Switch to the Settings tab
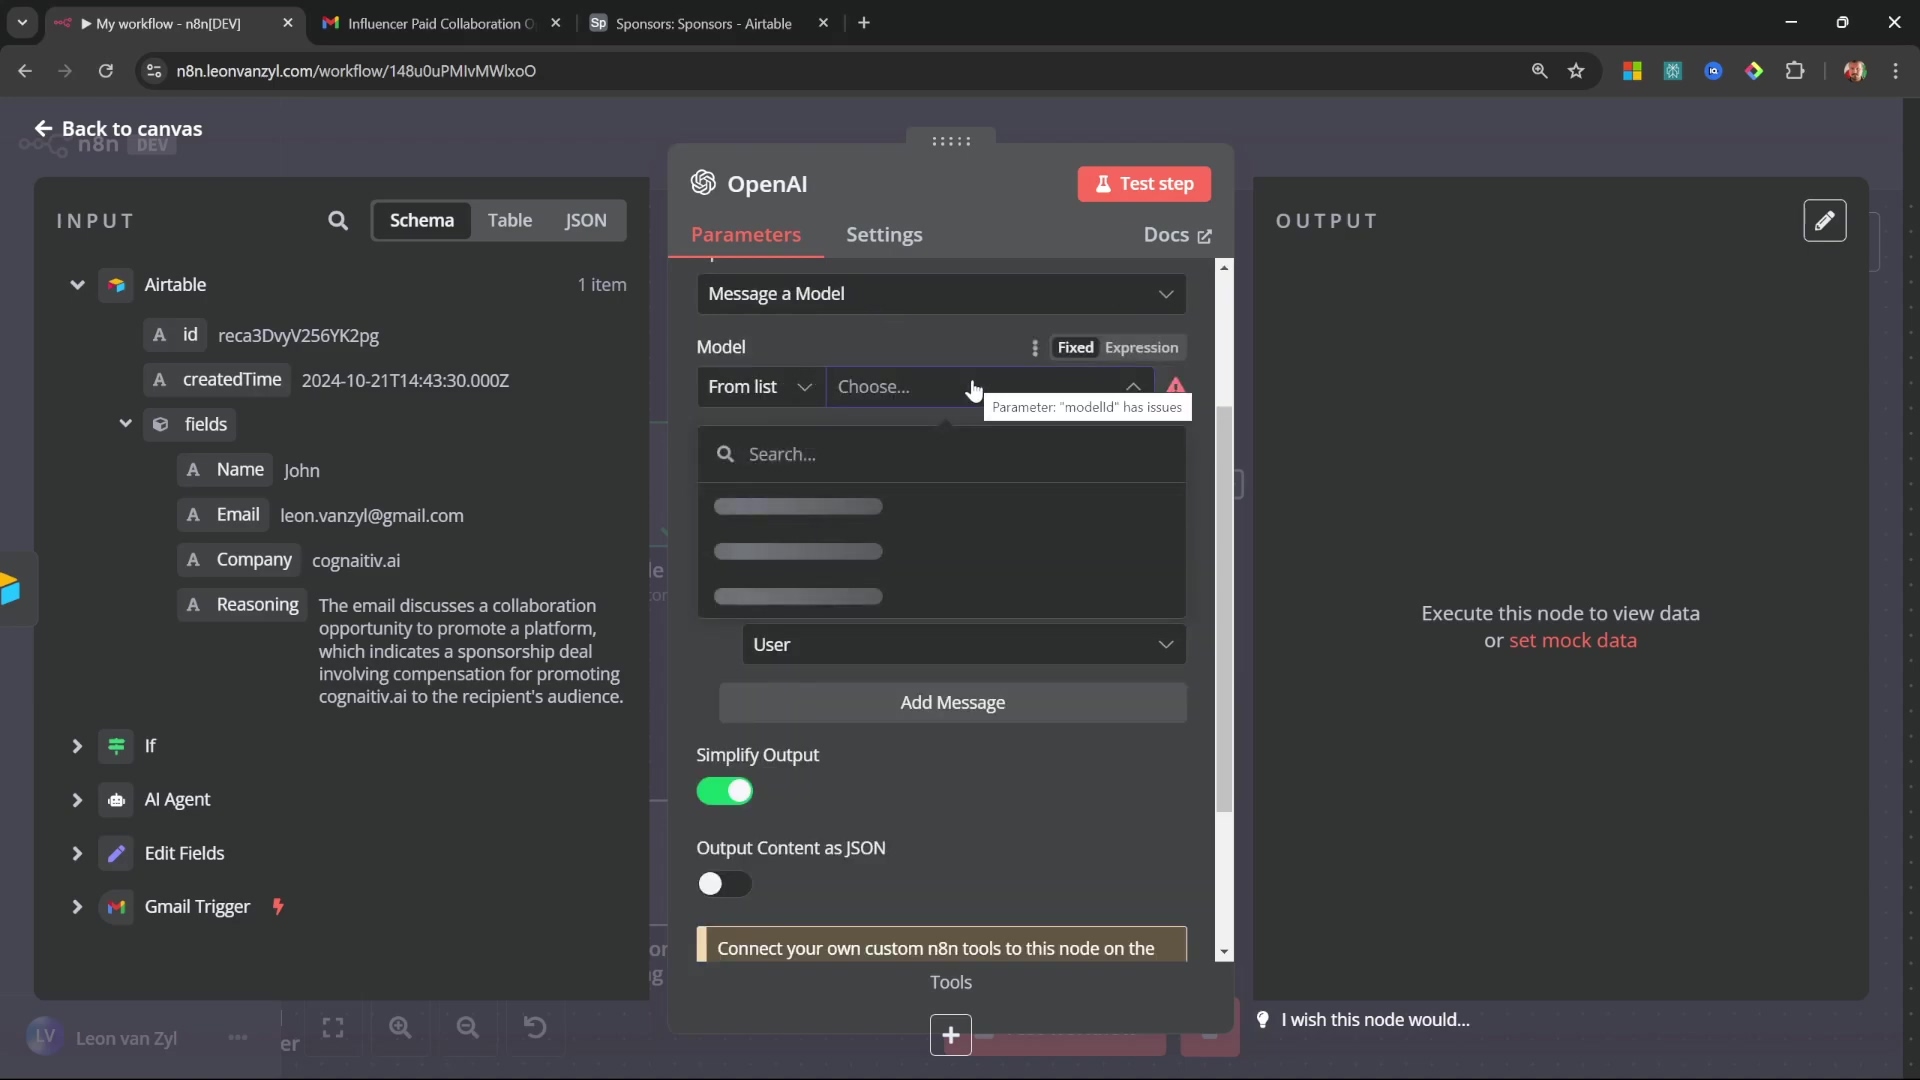The height and width of the screenshot is (1080, 1920). (x=884, y=235)
